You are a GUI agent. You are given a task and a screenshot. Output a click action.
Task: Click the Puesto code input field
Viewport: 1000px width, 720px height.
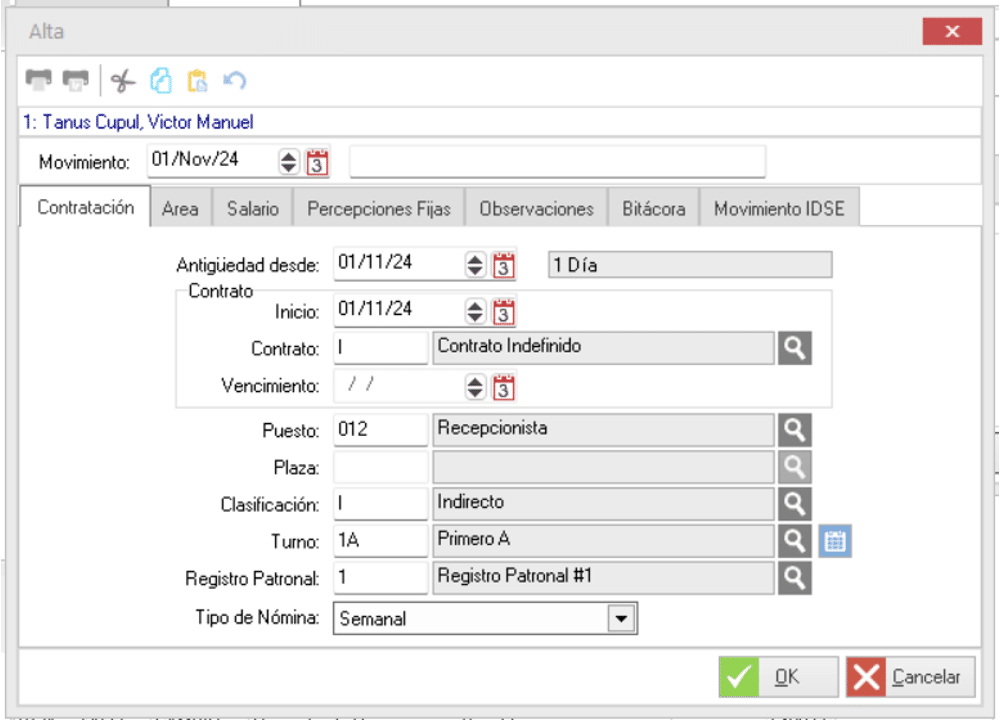tap(380, 430)
